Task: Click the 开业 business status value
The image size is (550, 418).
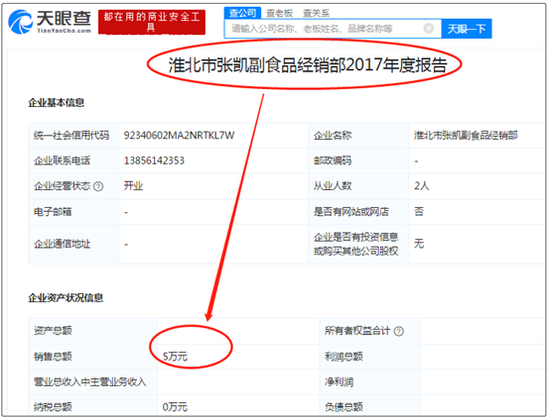Action: 133,186
